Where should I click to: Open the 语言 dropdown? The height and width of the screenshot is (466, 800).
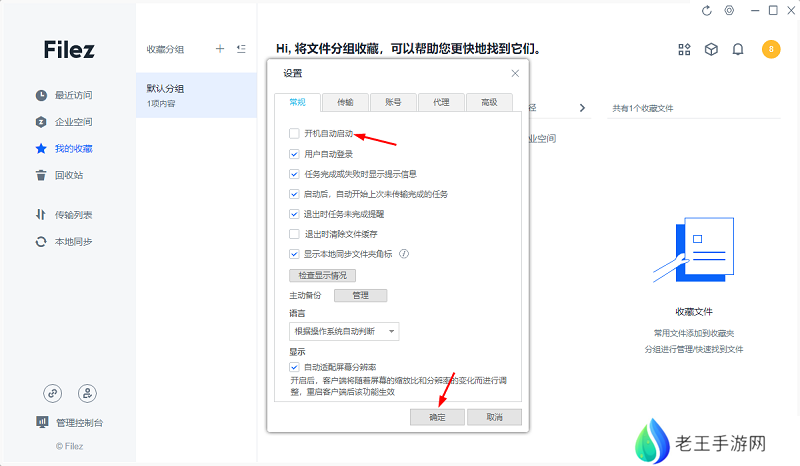(x=344, y=331)
